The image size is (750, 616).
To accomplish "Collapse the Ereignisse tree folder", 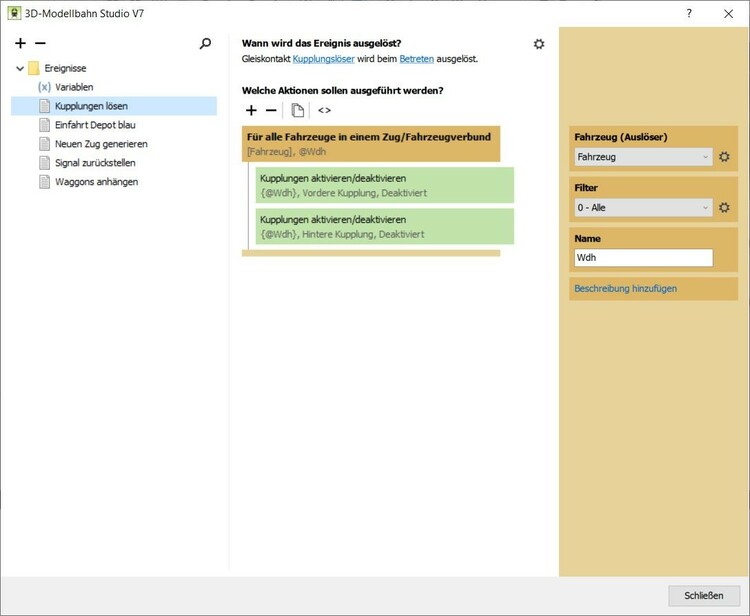I will [20, 69].
